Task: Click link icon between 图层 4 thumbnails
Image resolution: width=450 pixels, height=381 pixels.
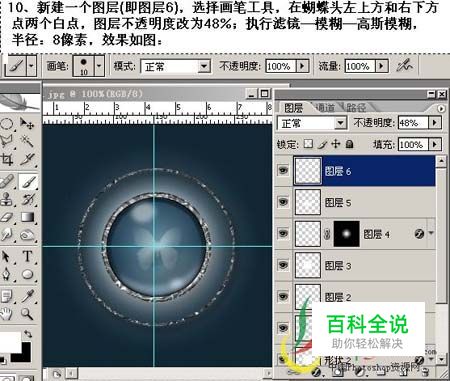Action: pos(327,234)
